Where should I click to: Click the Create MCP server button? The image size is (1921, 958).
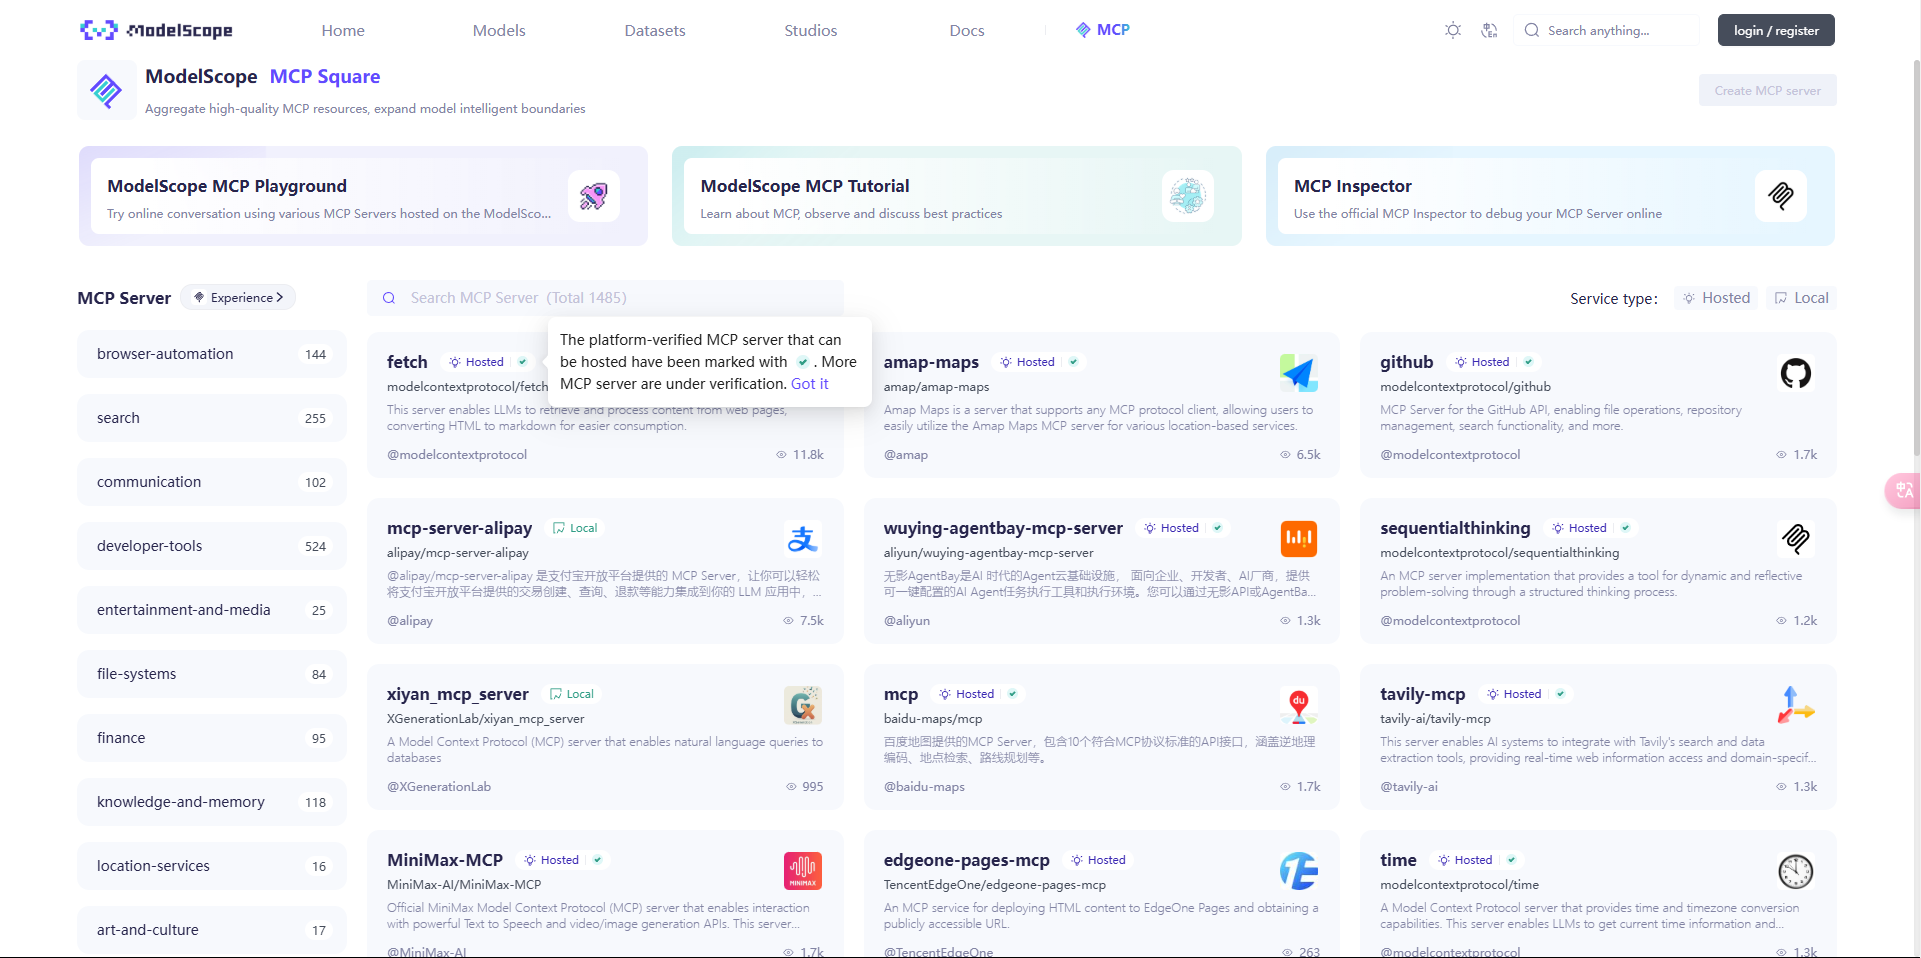[1767, 90]
